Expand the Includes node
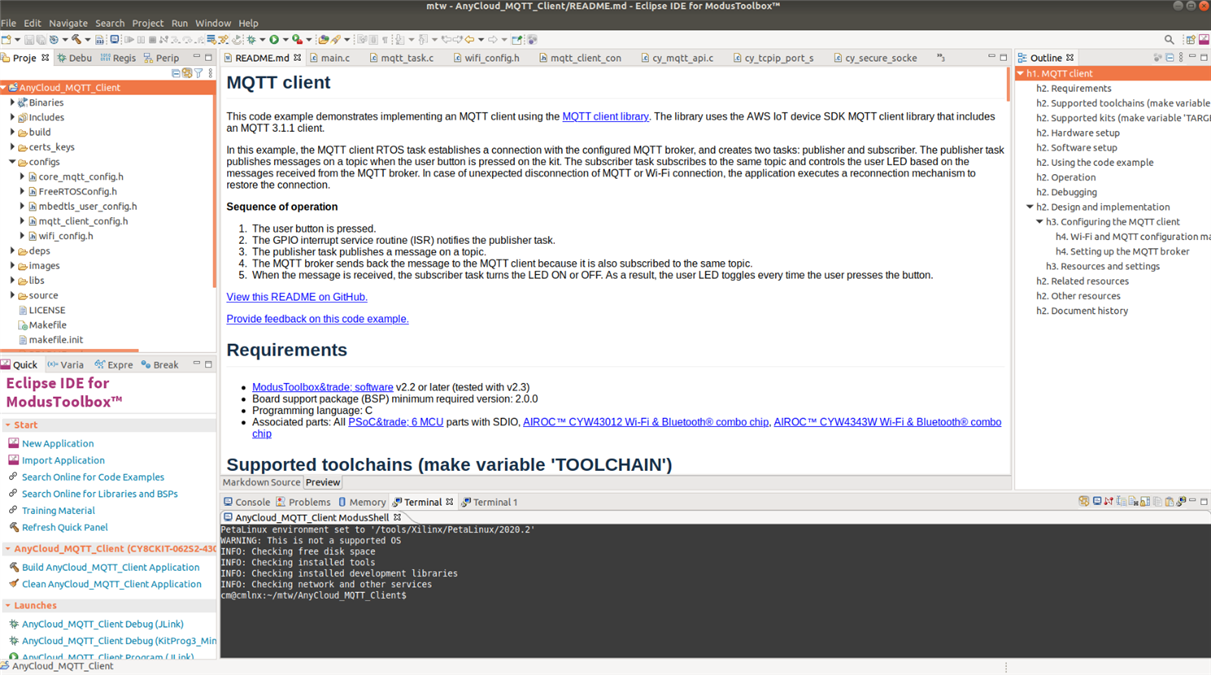Image resolution: width=1211 pixels, height=675 pixels. [12, 117]
